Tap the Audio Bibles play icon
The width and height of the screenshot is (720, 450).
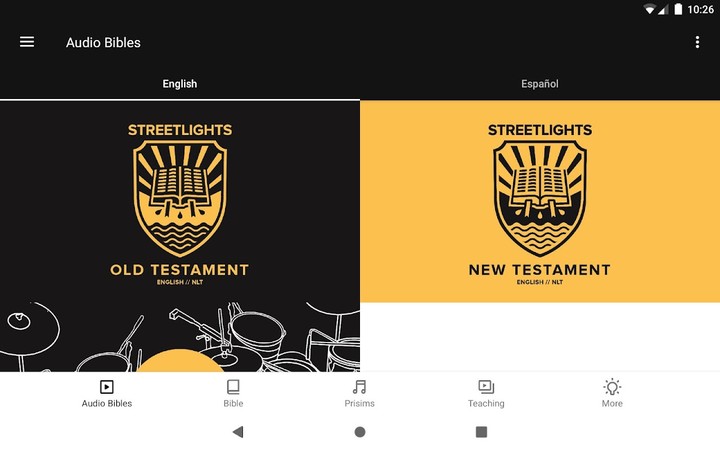click(x=107, y=387)
